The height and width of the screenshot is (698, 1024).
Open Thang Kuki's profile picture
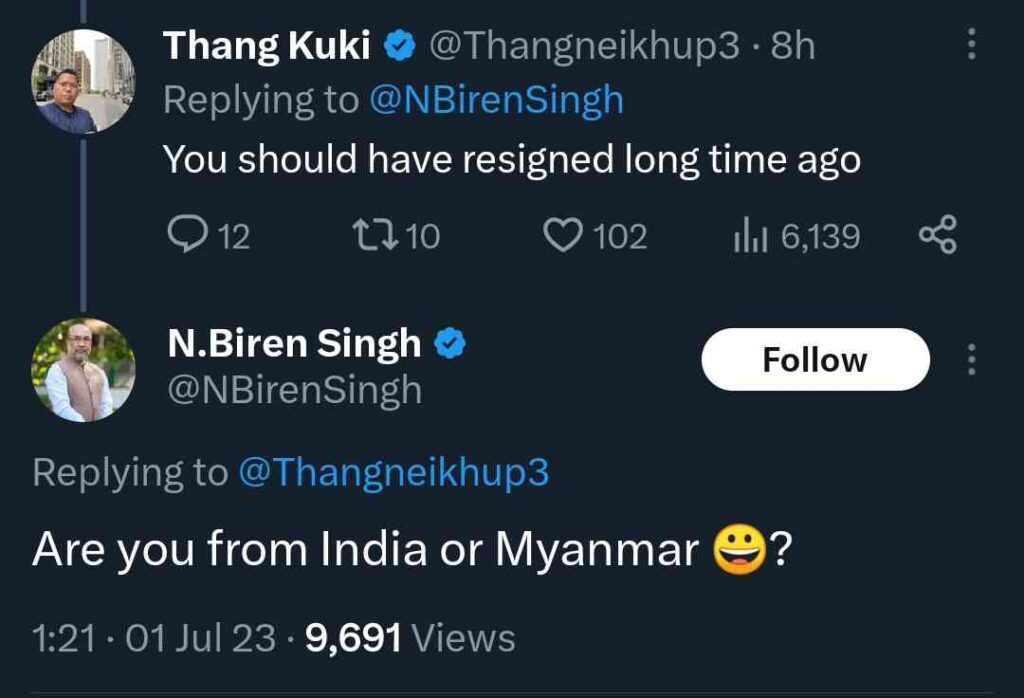coord(83,82)
